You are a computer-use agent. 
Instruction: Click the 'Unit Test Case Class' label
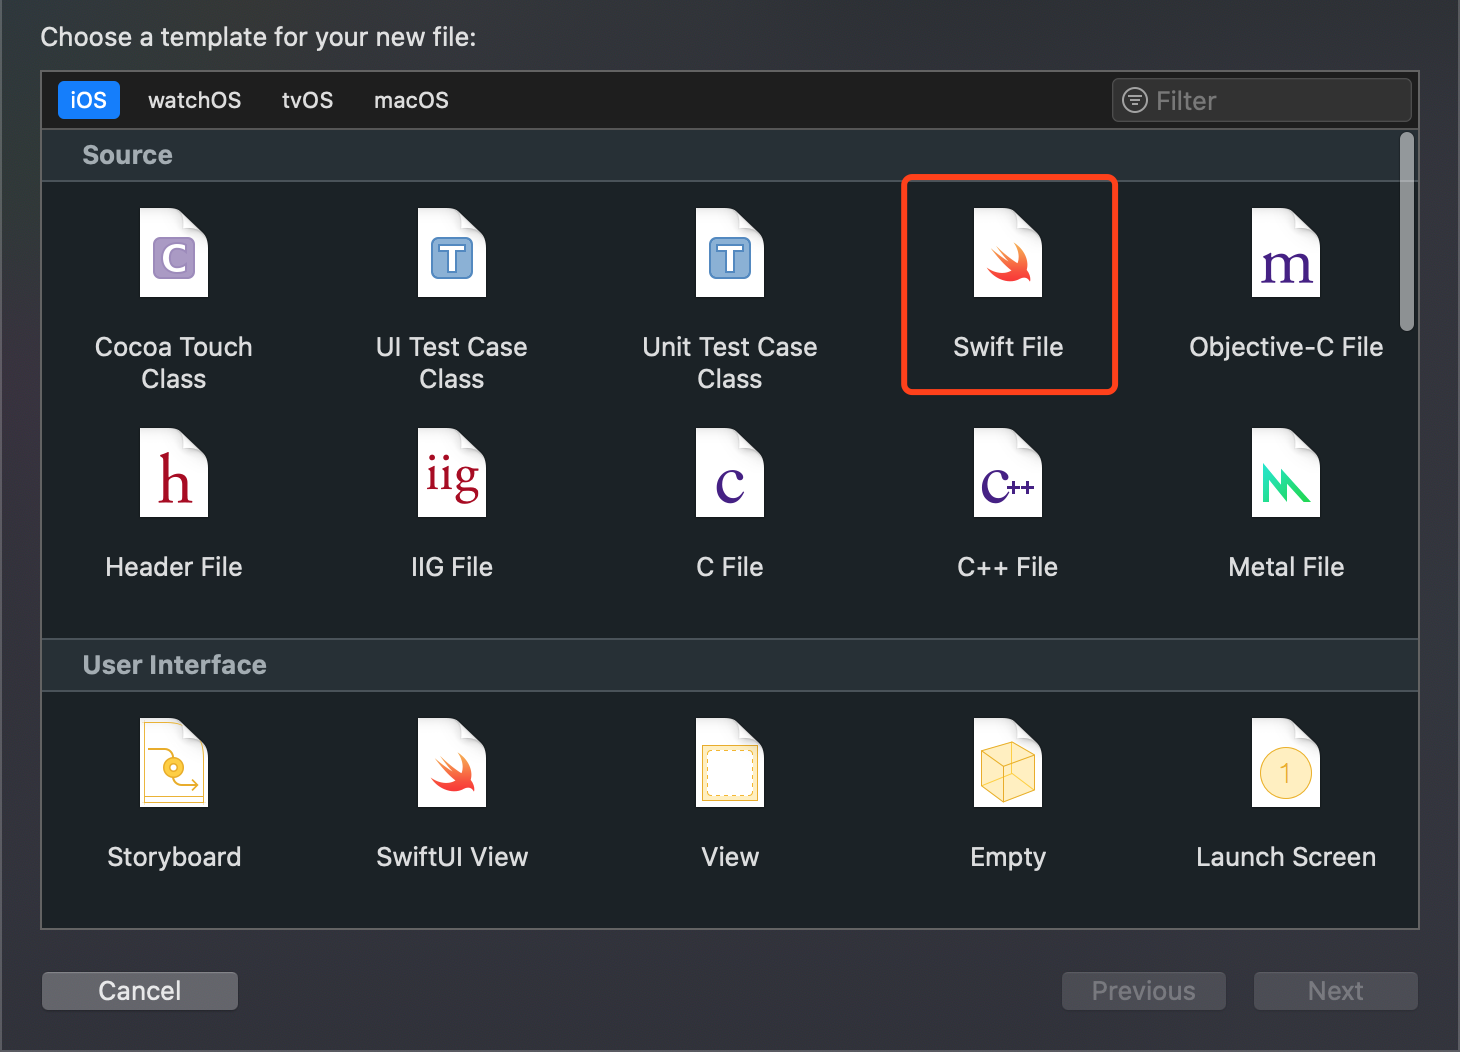pos(730,363)
